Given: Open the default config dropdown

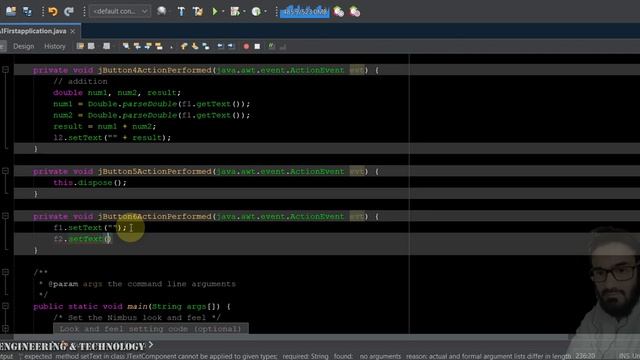Looking at the screenshot, I should [x=119, y=11].
